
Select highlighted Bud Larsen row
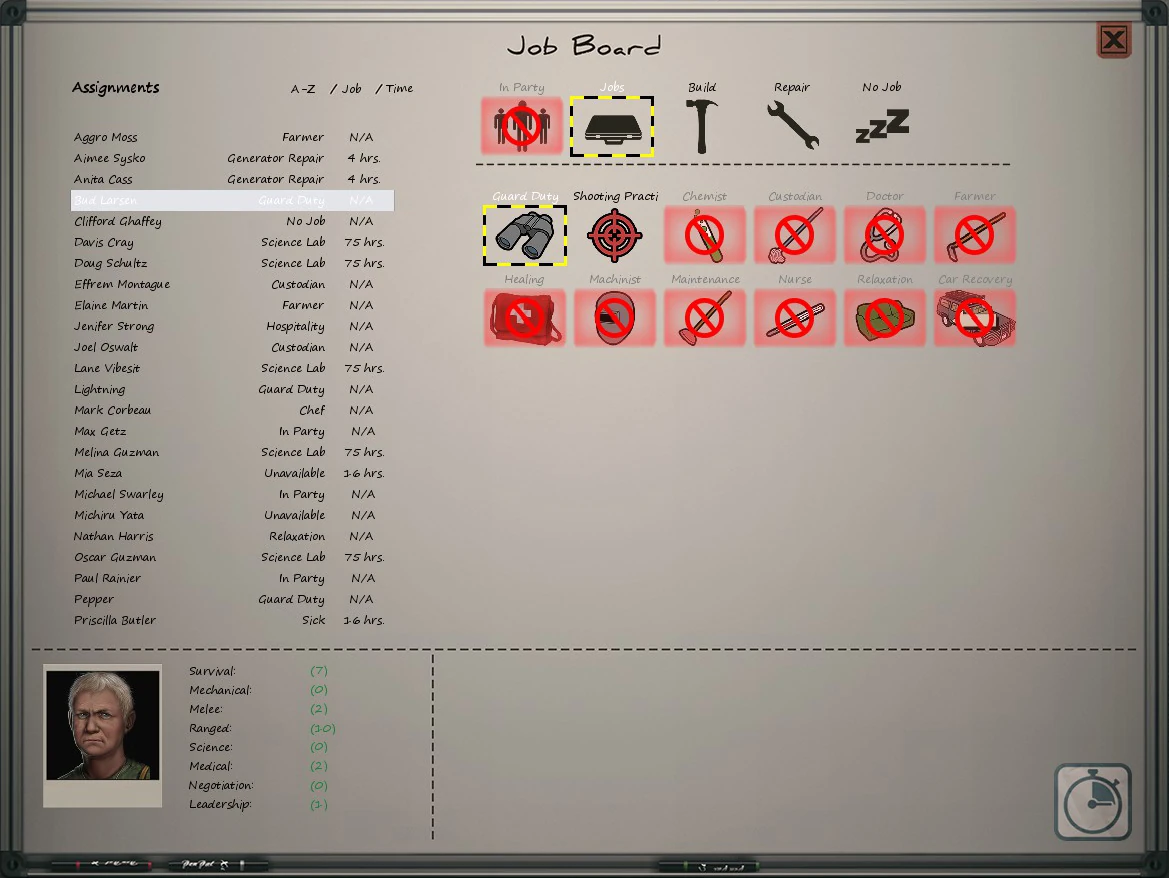(x=232, y=200)
